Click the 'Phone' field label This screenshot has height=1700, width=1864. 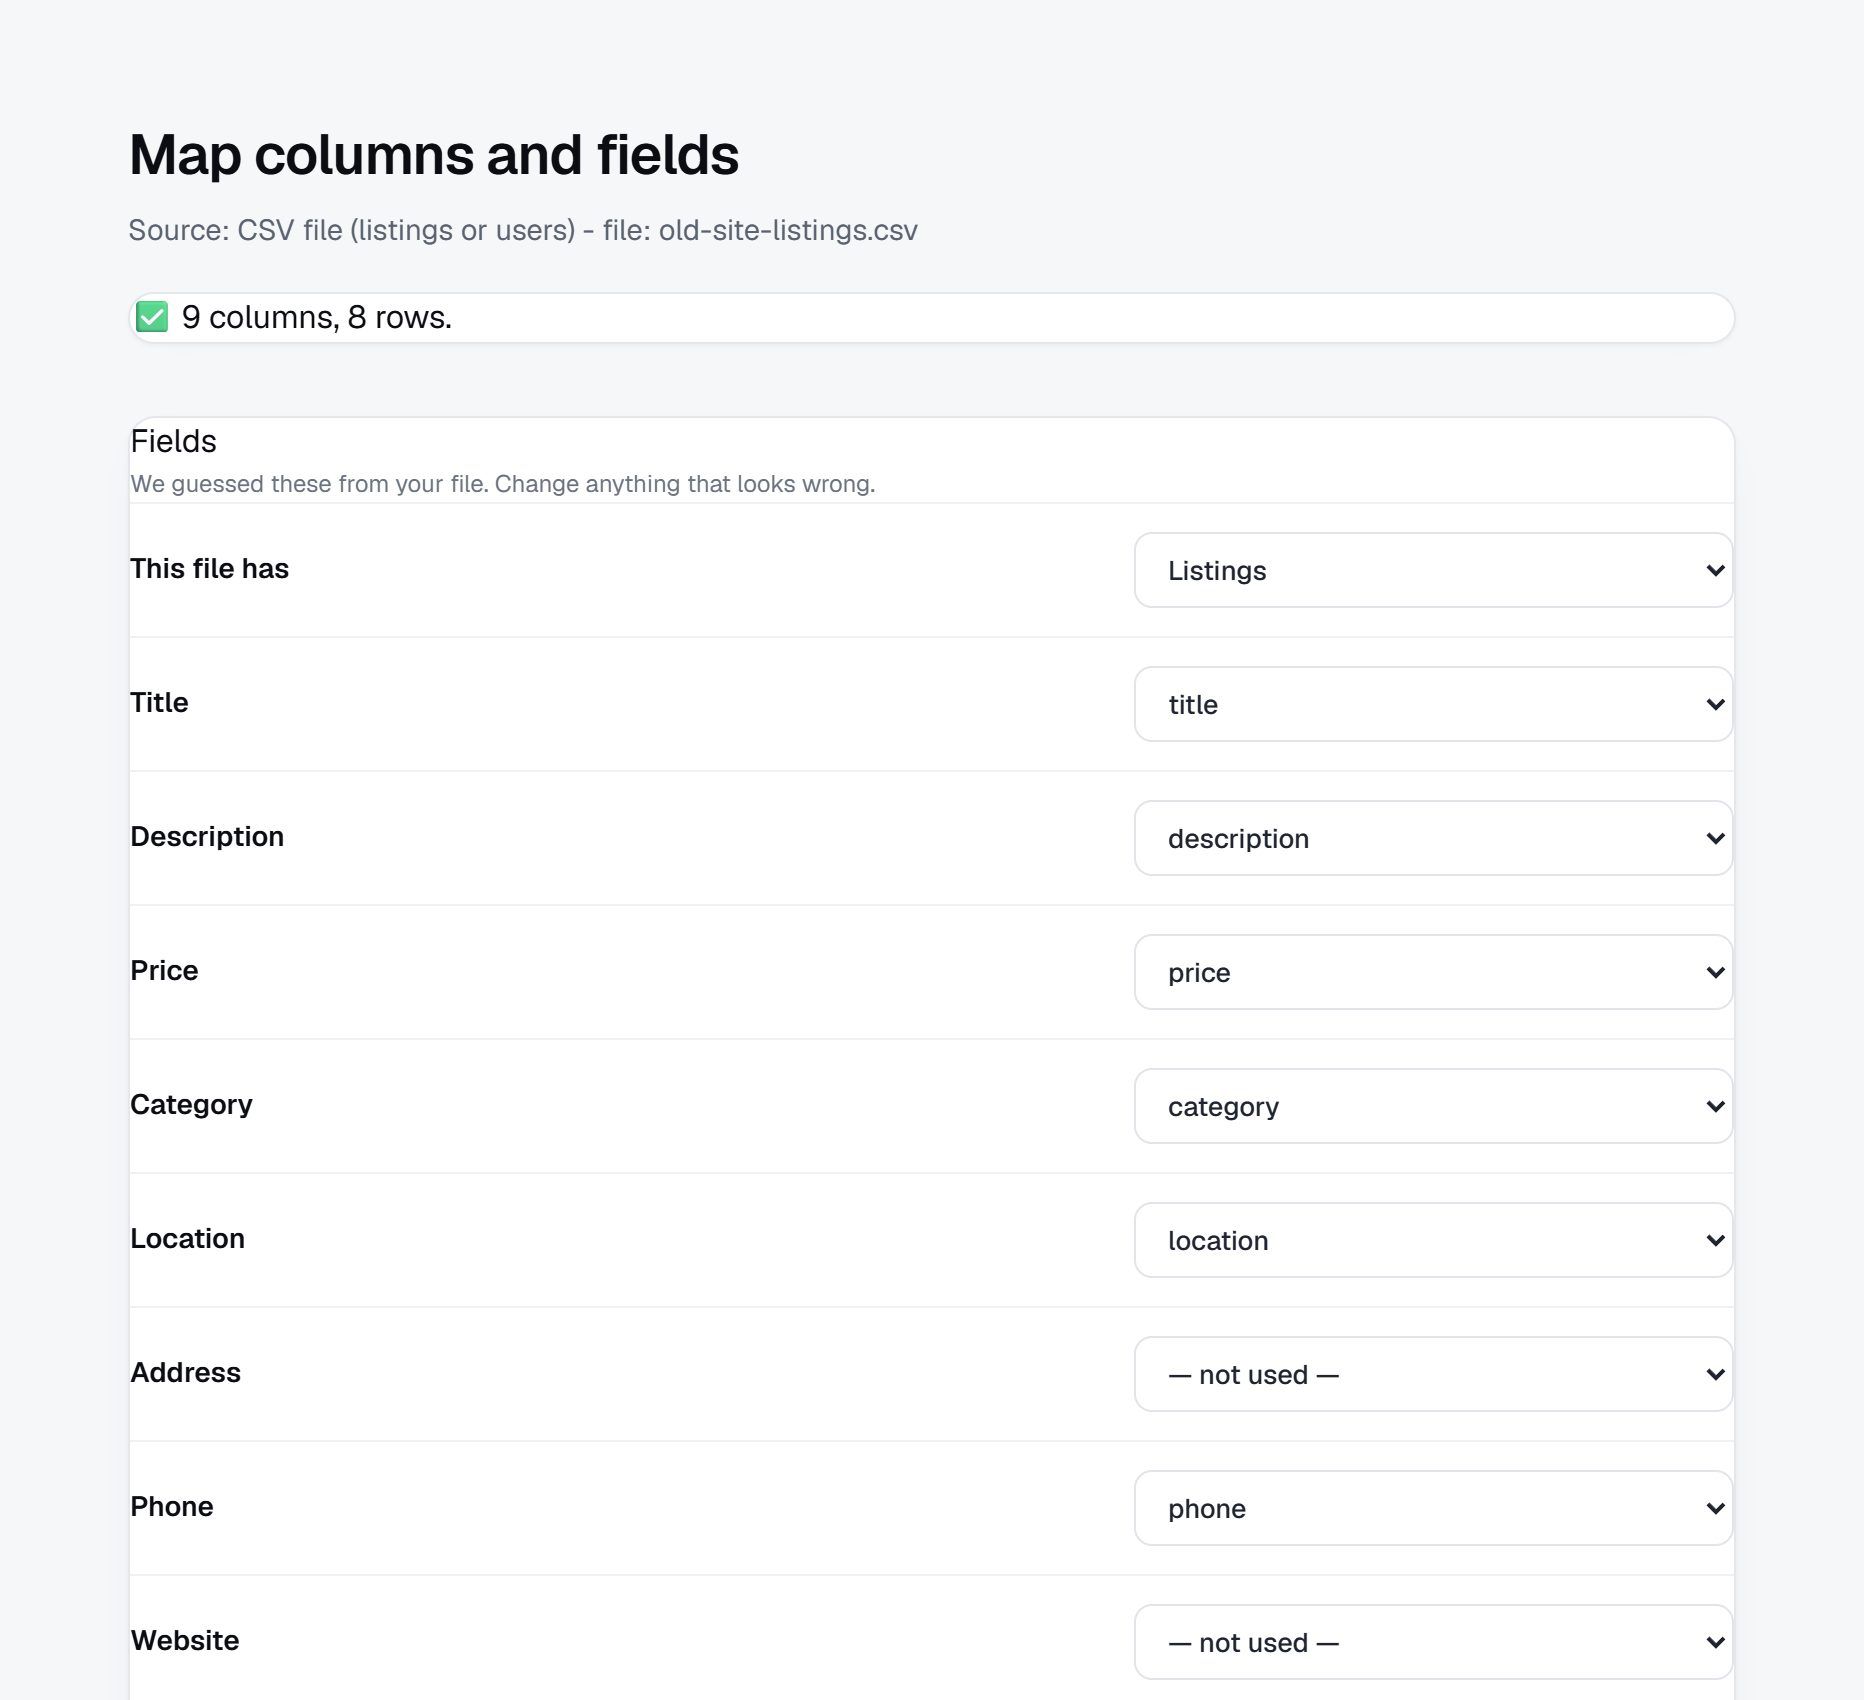tap(171, 1506)
